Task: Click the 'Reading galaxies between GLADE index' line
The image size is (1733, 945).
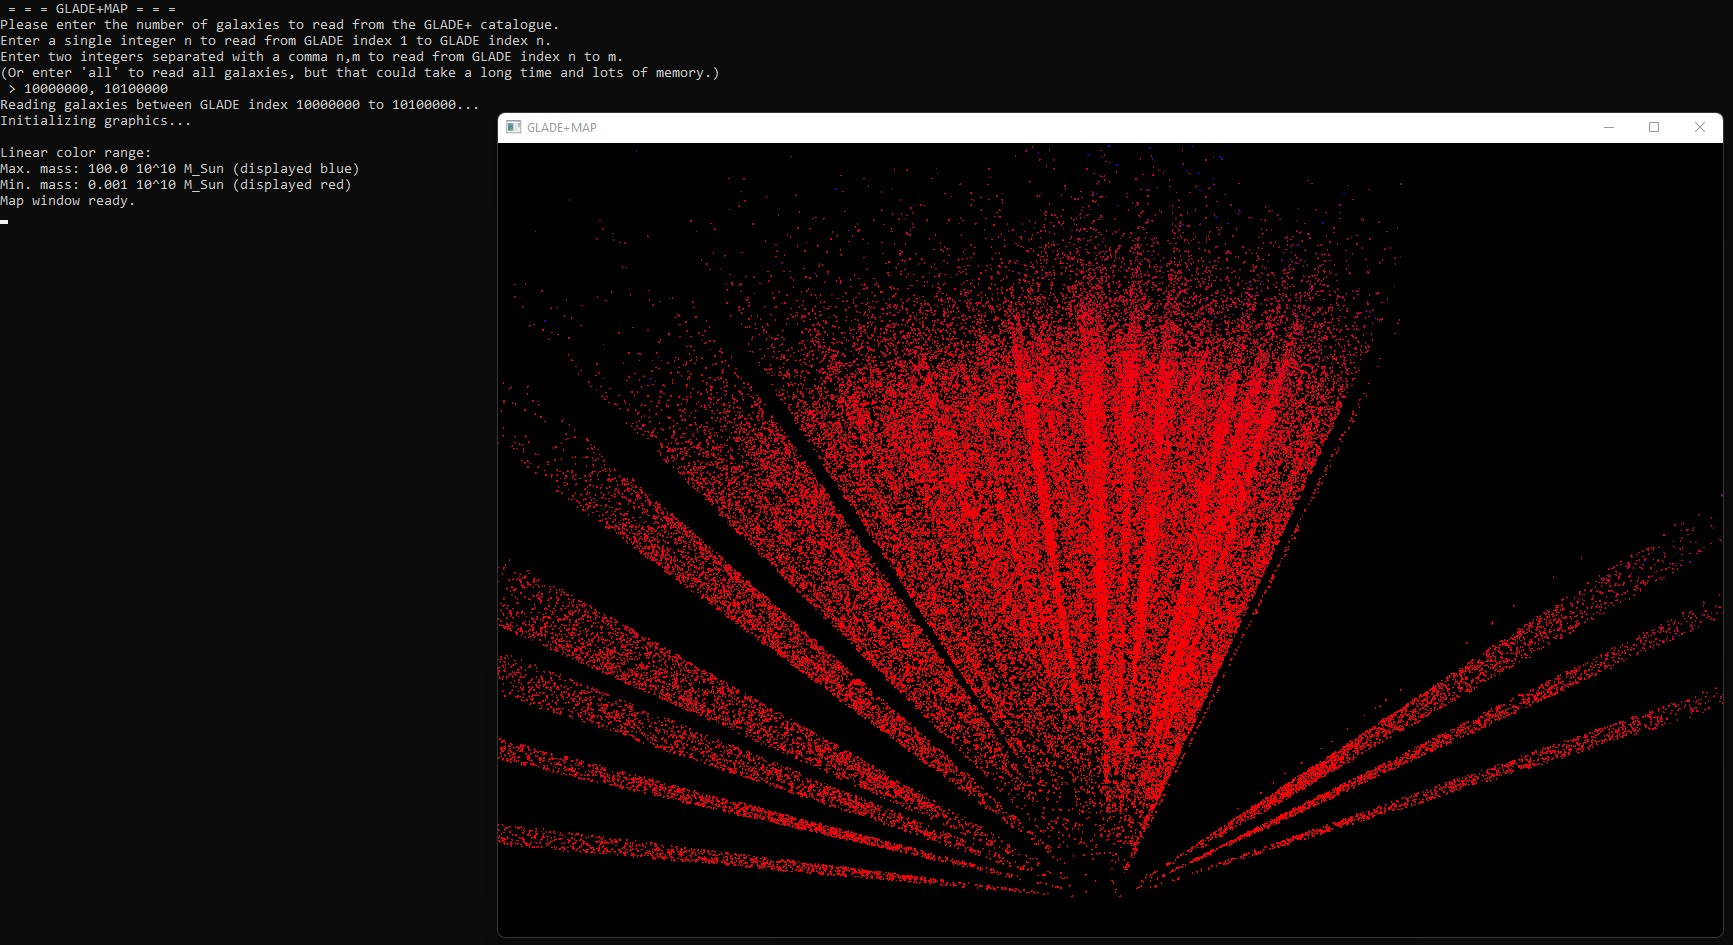Action: coord(240,105)
